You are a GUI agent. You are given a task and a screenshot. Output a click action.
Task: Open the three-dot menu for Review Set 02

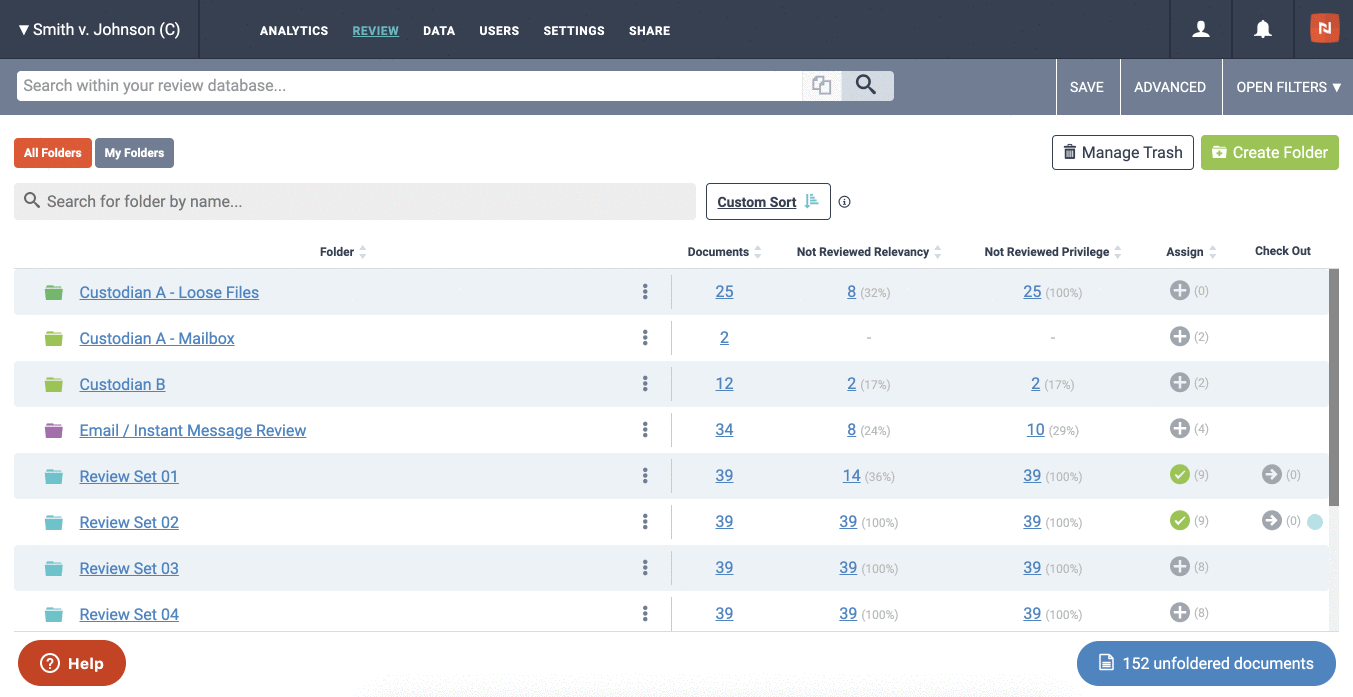pyautogui.click(x=645, y=522)
